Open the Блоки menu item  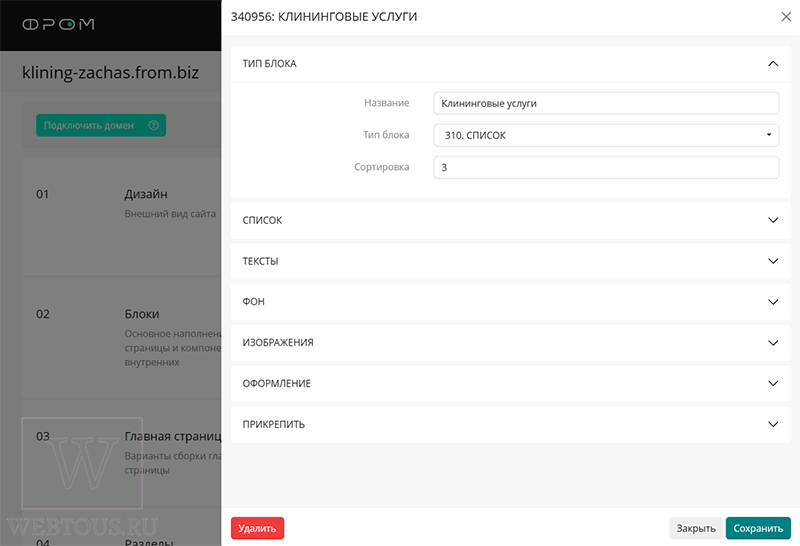pos(142,314)
